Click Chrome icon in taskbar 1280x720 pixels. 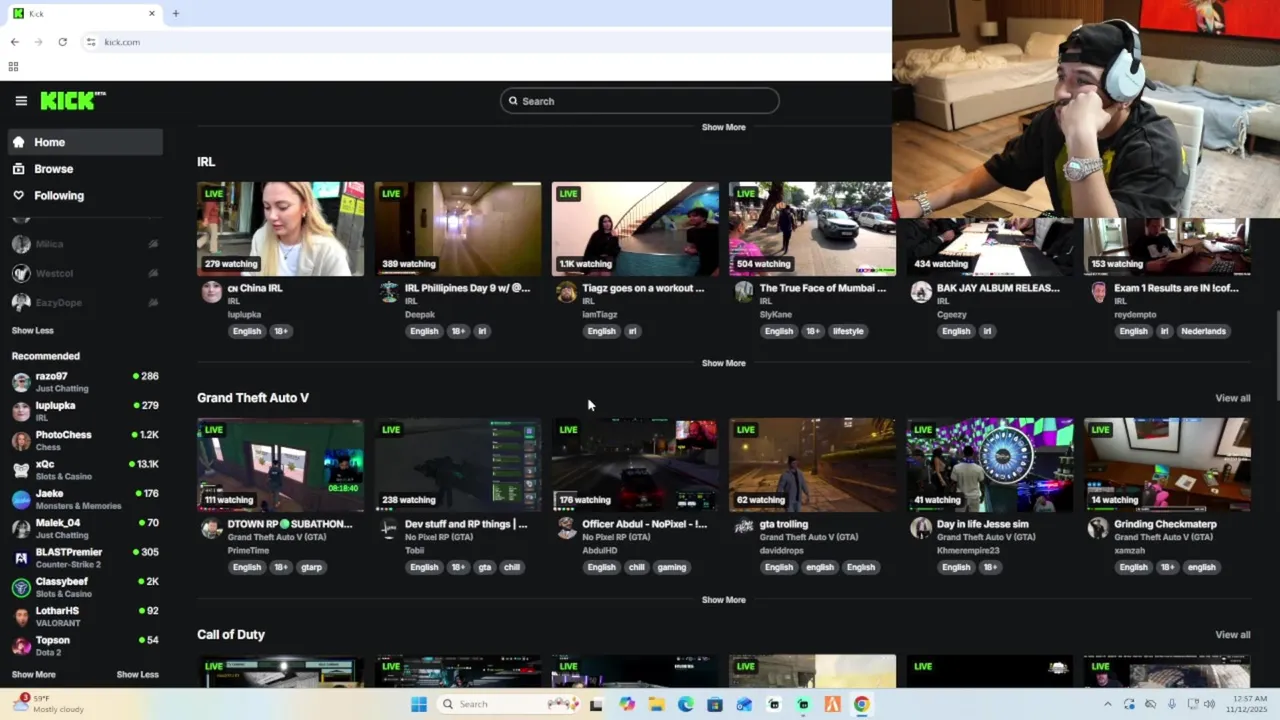(862, 704)
